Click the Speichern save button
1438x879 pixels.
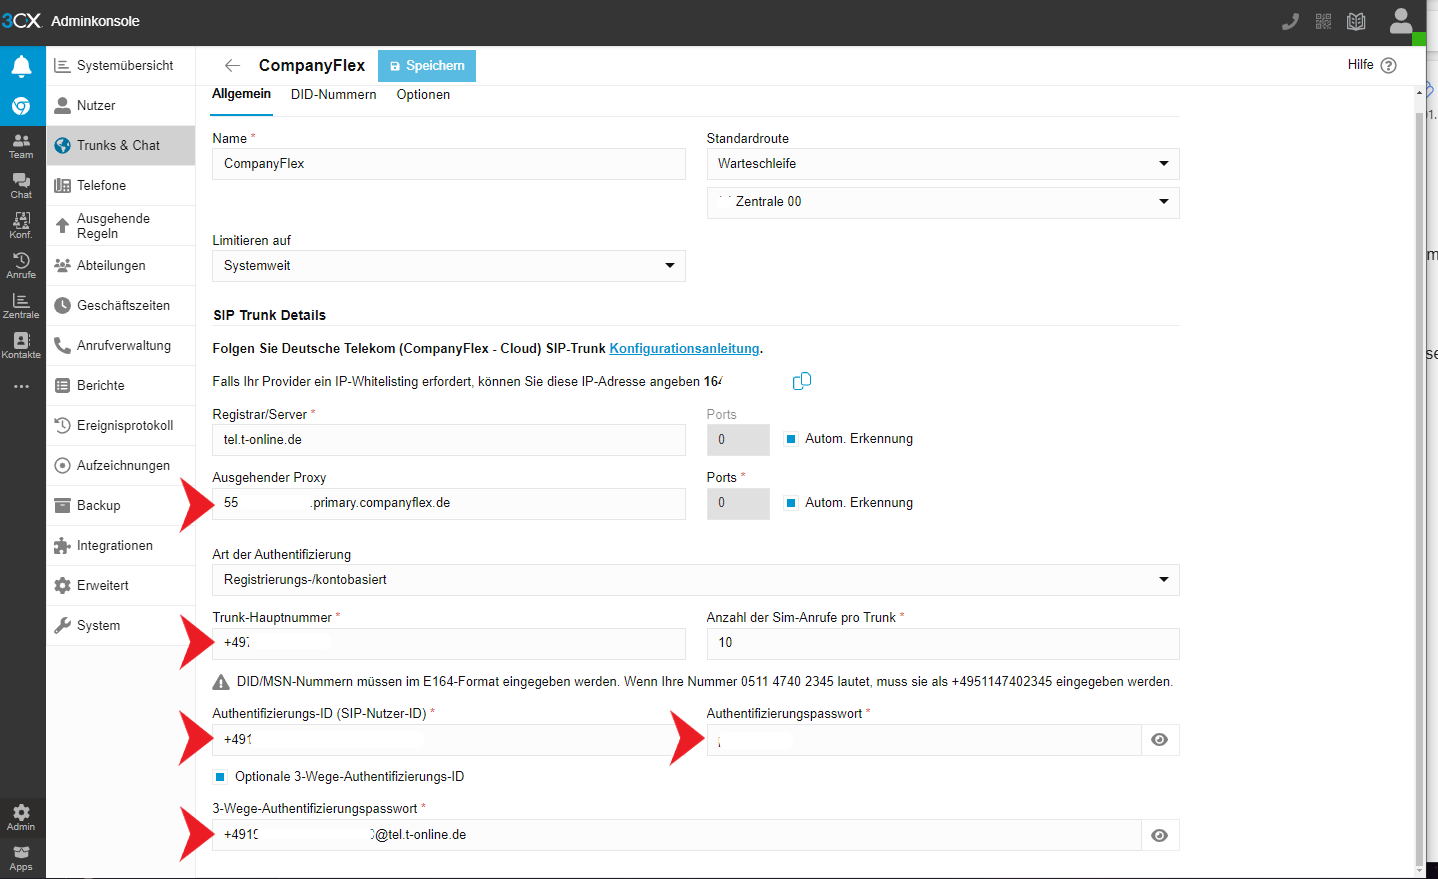tap(427, 66)
